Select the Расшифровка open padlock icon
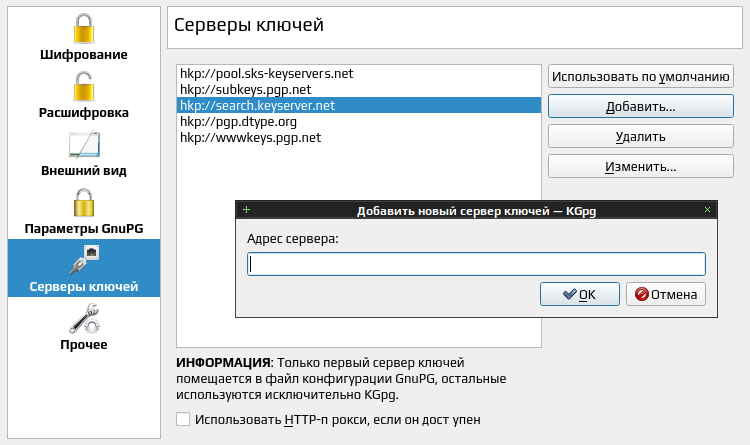The image size is (750, 445). [84, 87]
